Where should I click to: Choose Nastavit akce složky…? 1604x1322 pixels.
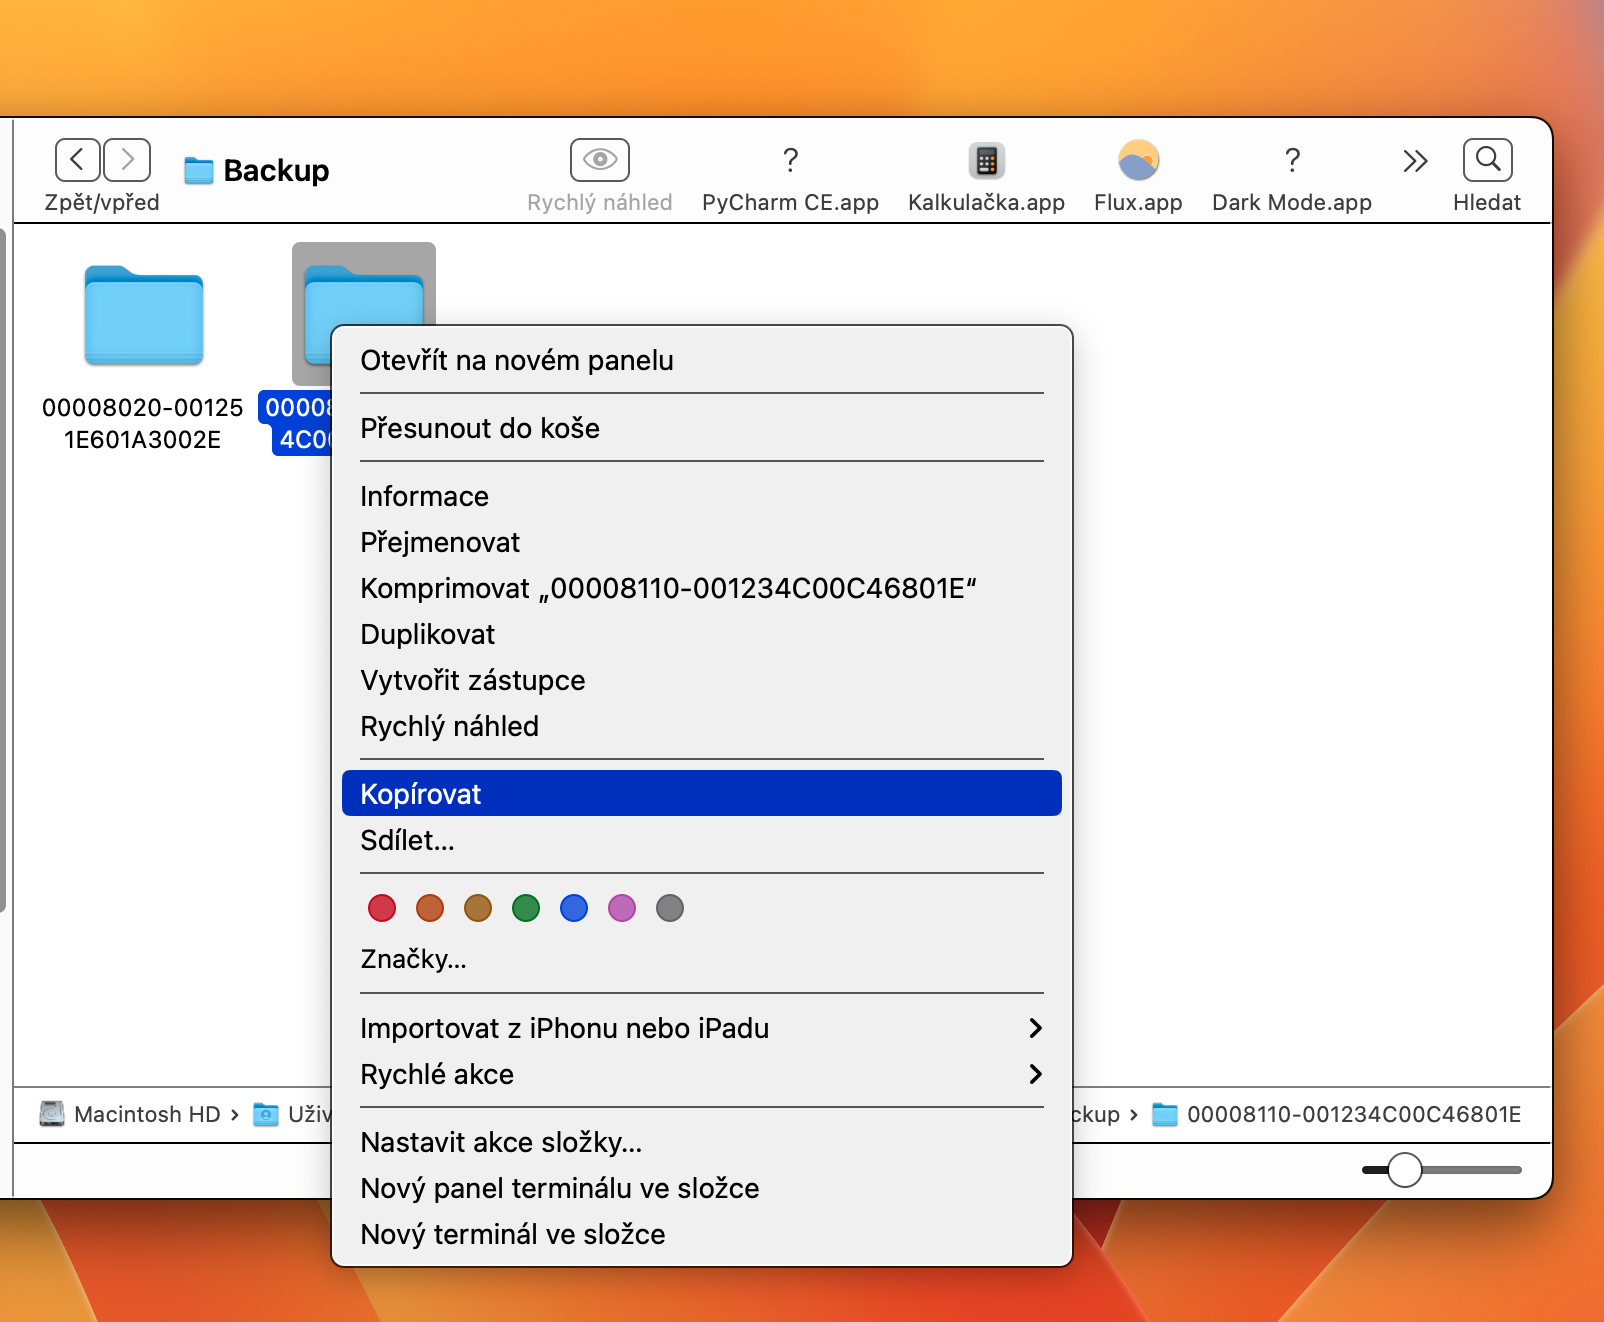tap(702, 1142)
